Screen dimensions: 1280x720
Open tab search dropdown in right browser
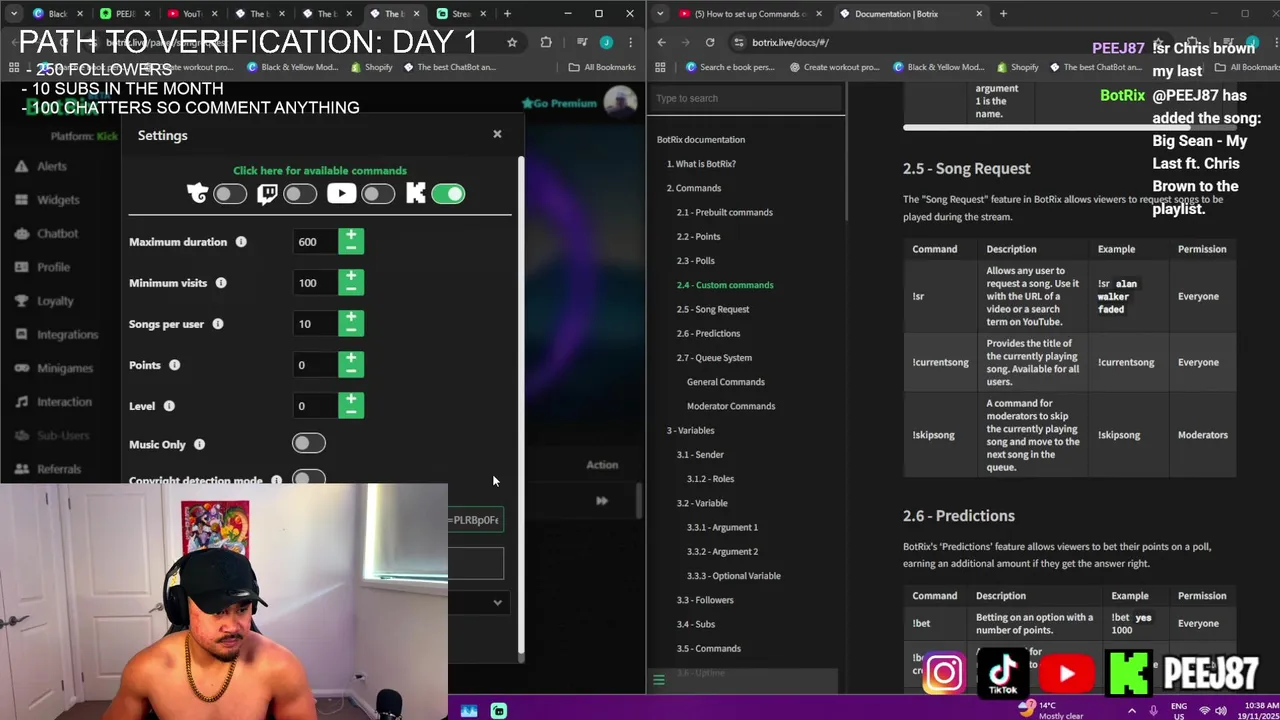tap(660, 14)
